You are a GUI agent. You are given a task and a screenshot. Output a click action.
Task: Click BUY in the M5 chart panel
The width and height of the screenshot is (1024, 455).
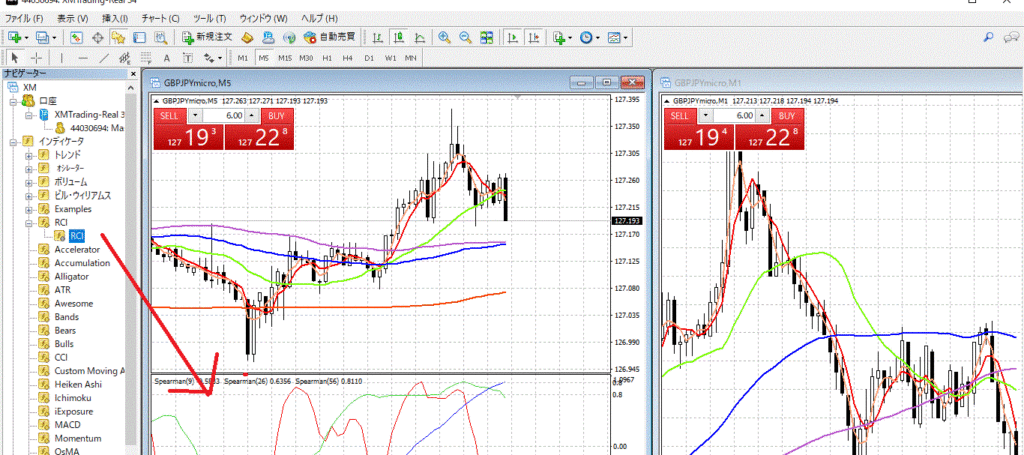click(x=277, y=116)
